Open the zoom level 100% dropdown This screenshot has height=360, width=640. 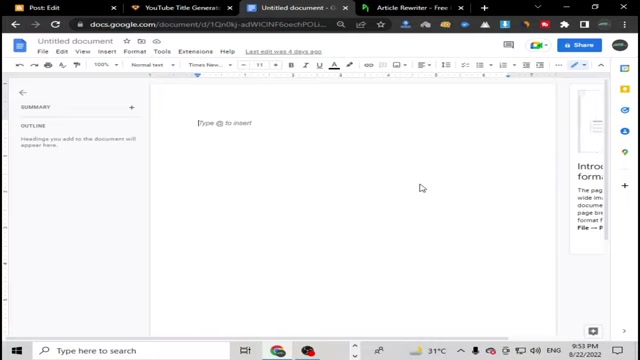click(x=106, y=65)
